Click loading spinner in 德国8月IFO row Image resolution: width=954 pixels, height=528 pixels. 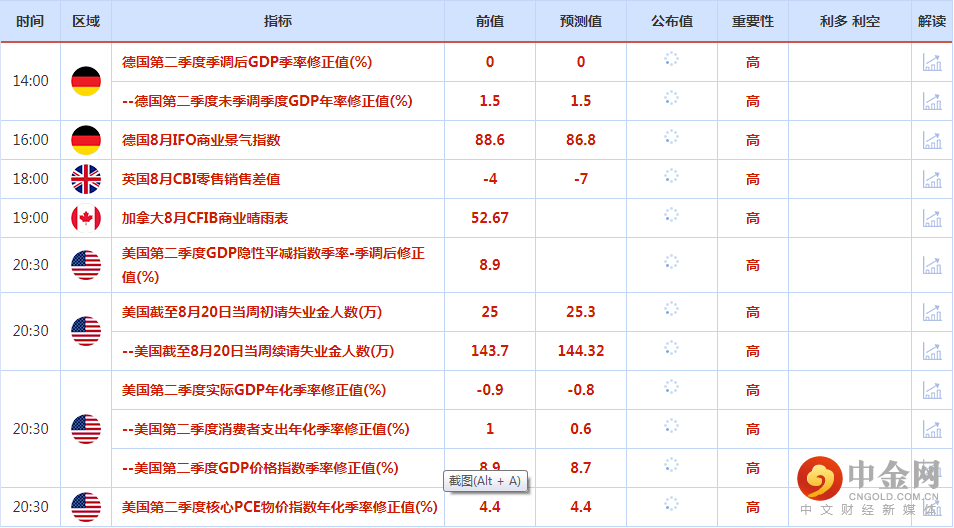coord(671,137)
